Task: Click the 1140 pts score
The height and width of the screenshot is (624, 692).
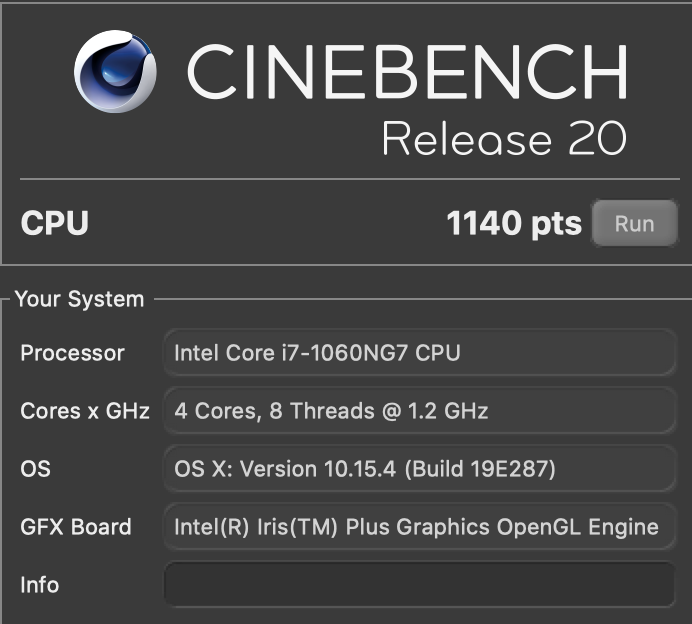Action: 513,224
